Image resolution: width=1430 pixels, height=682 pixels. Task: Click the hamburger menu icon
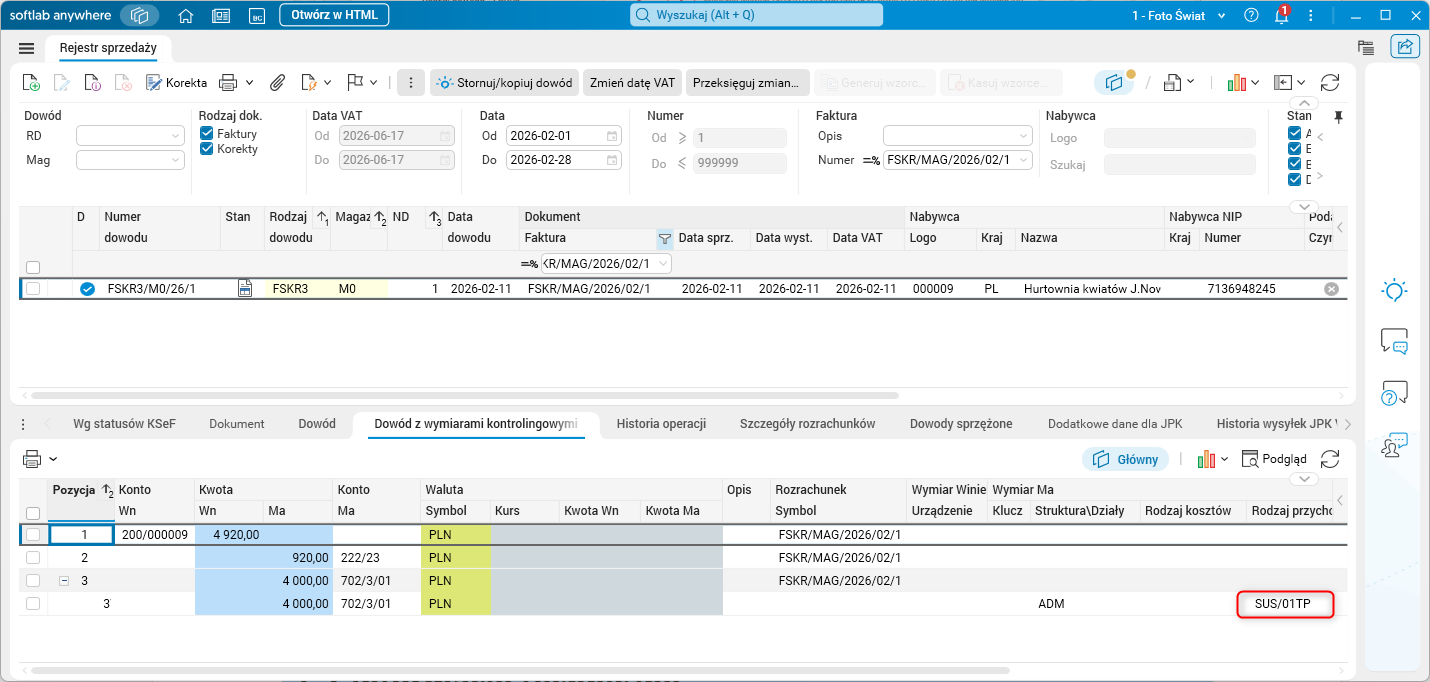tap(27, 47)
